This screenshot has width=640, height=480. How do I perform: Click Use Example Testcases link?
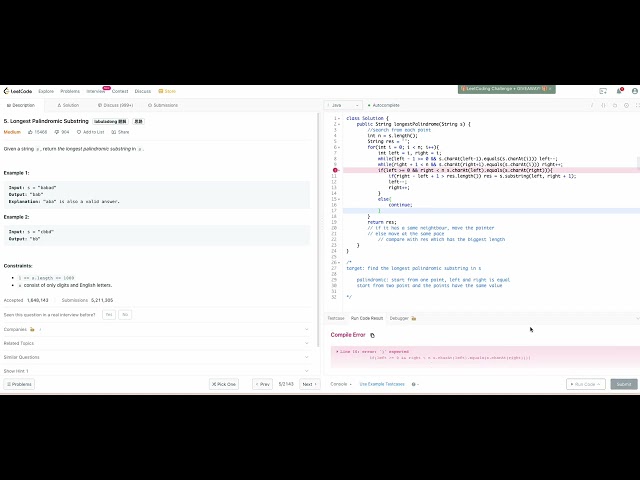point(382,384)
